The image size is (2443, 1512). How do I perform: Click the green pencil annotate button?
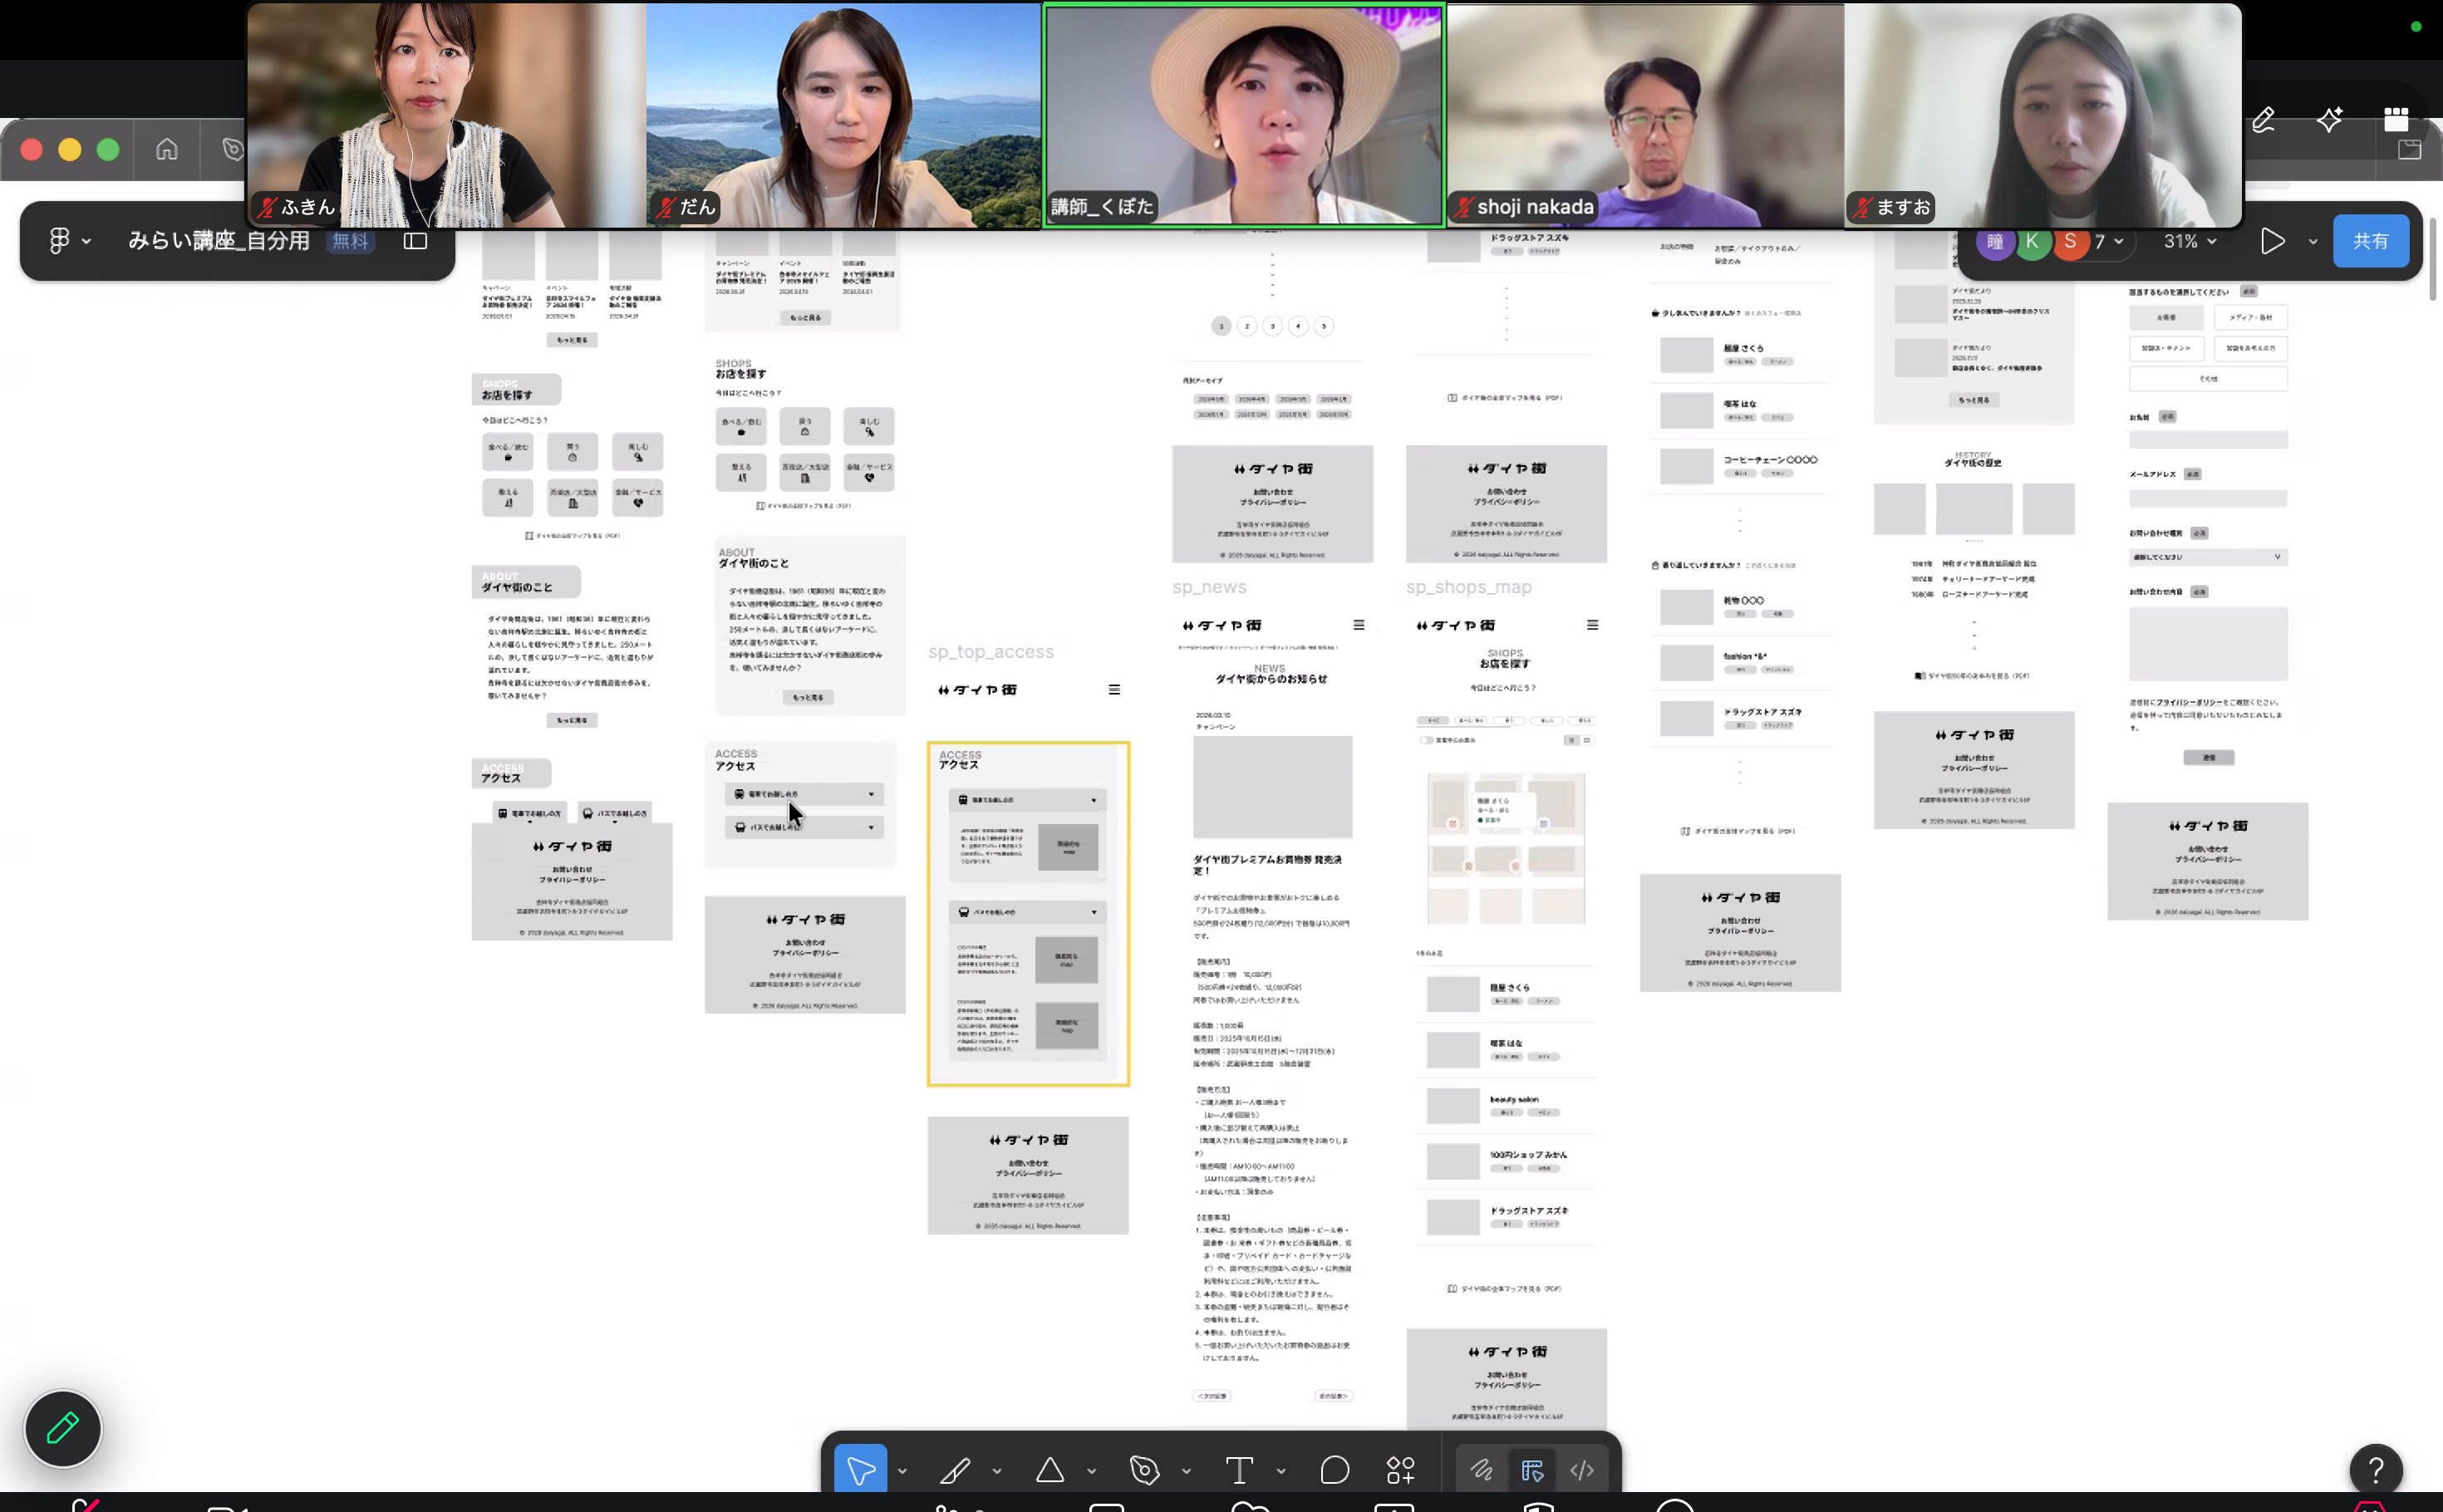pyautogui.click(x=62, y=1428)
